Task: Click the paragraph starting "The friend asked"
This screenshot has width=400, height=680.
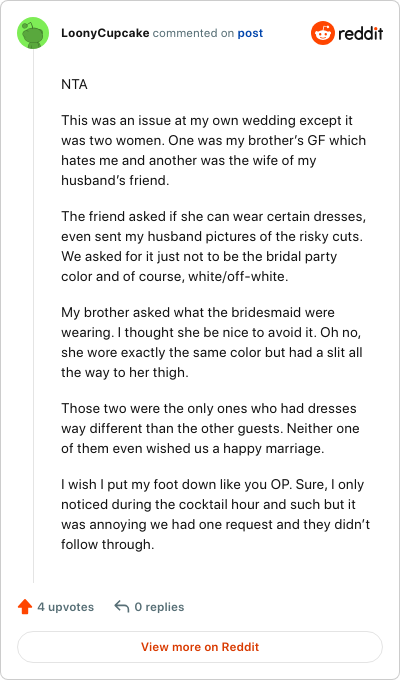Action: click(x=213, y=246)
